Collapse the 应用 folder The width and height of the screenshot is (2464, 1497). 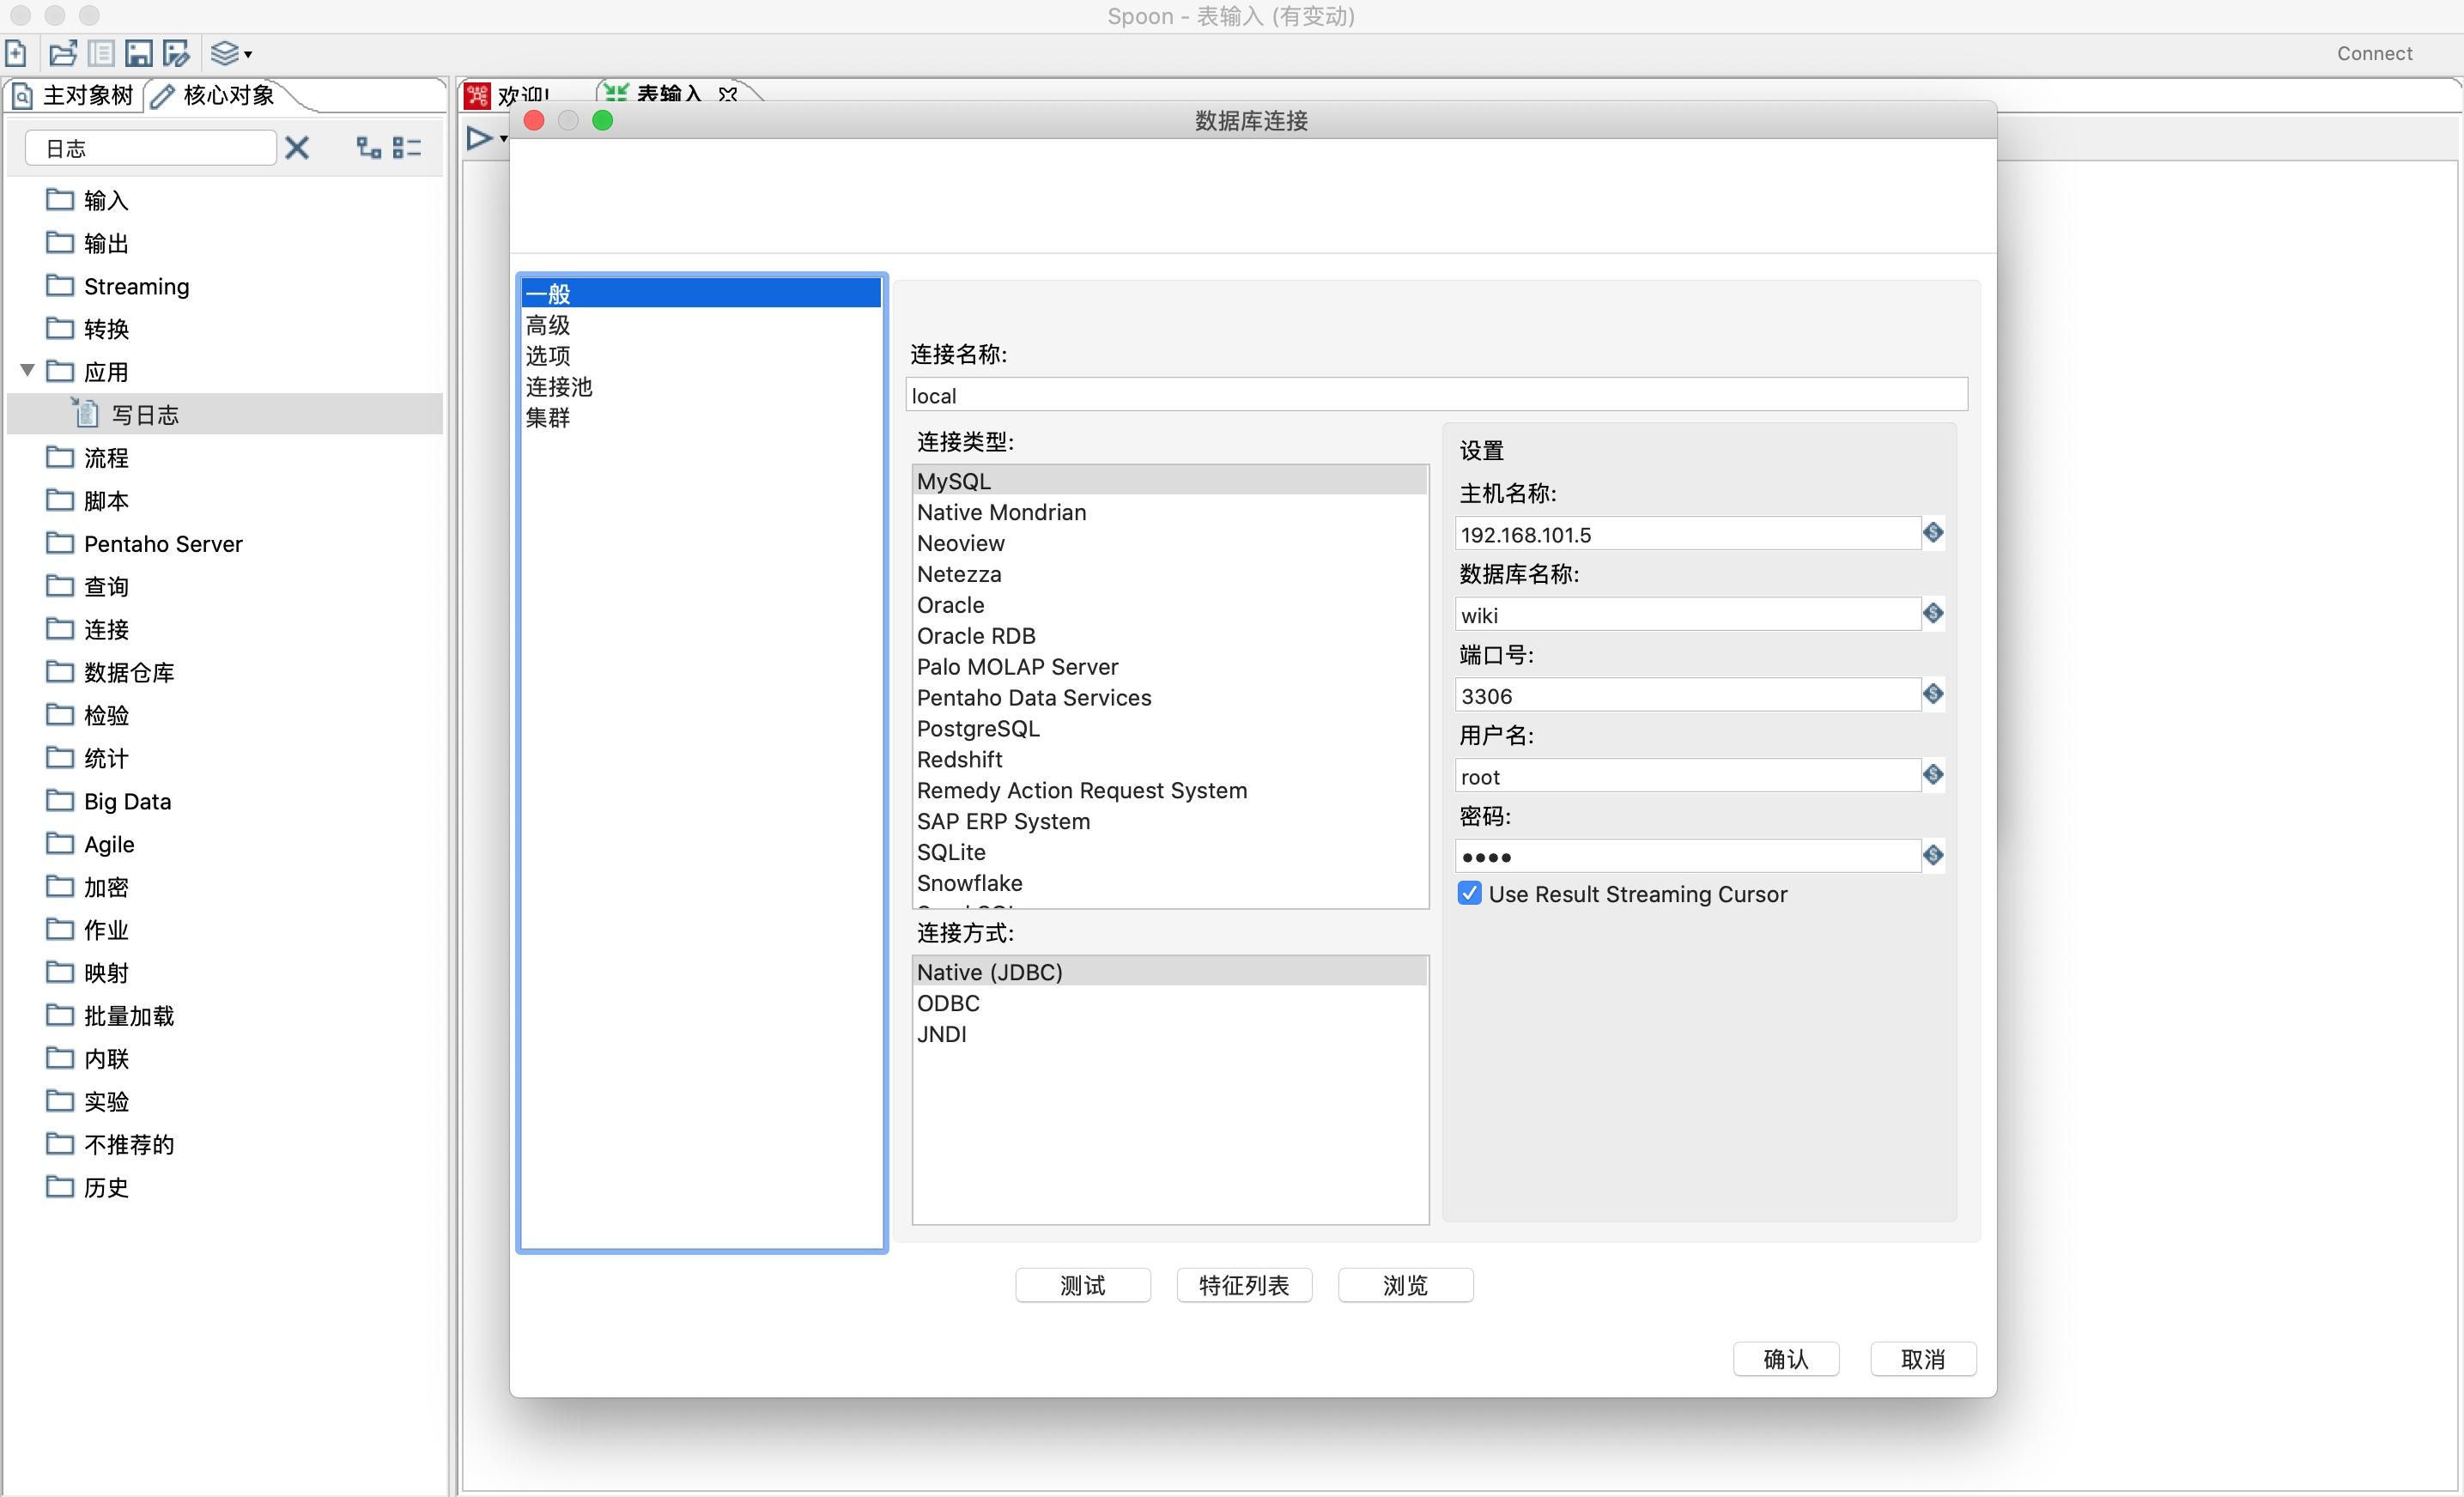(x=27, y=371)
